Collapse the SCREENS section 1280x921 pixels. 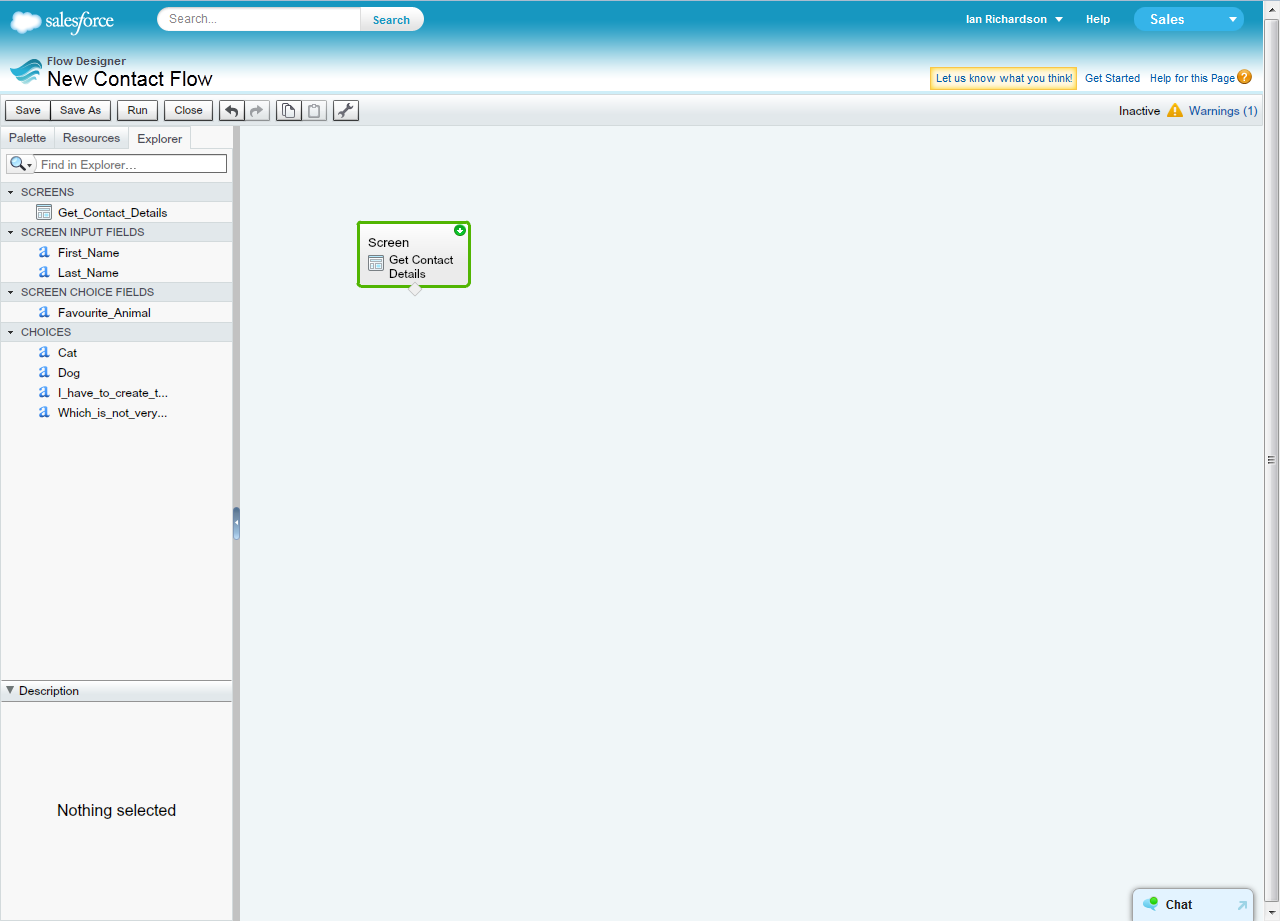[x=11, y=192]
